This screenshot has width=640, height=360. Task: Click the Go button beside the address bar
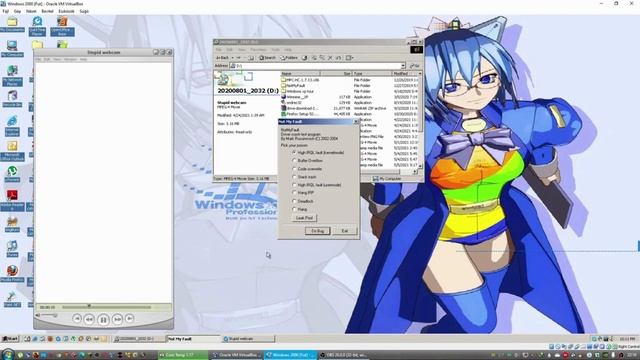tap(414, 66)
